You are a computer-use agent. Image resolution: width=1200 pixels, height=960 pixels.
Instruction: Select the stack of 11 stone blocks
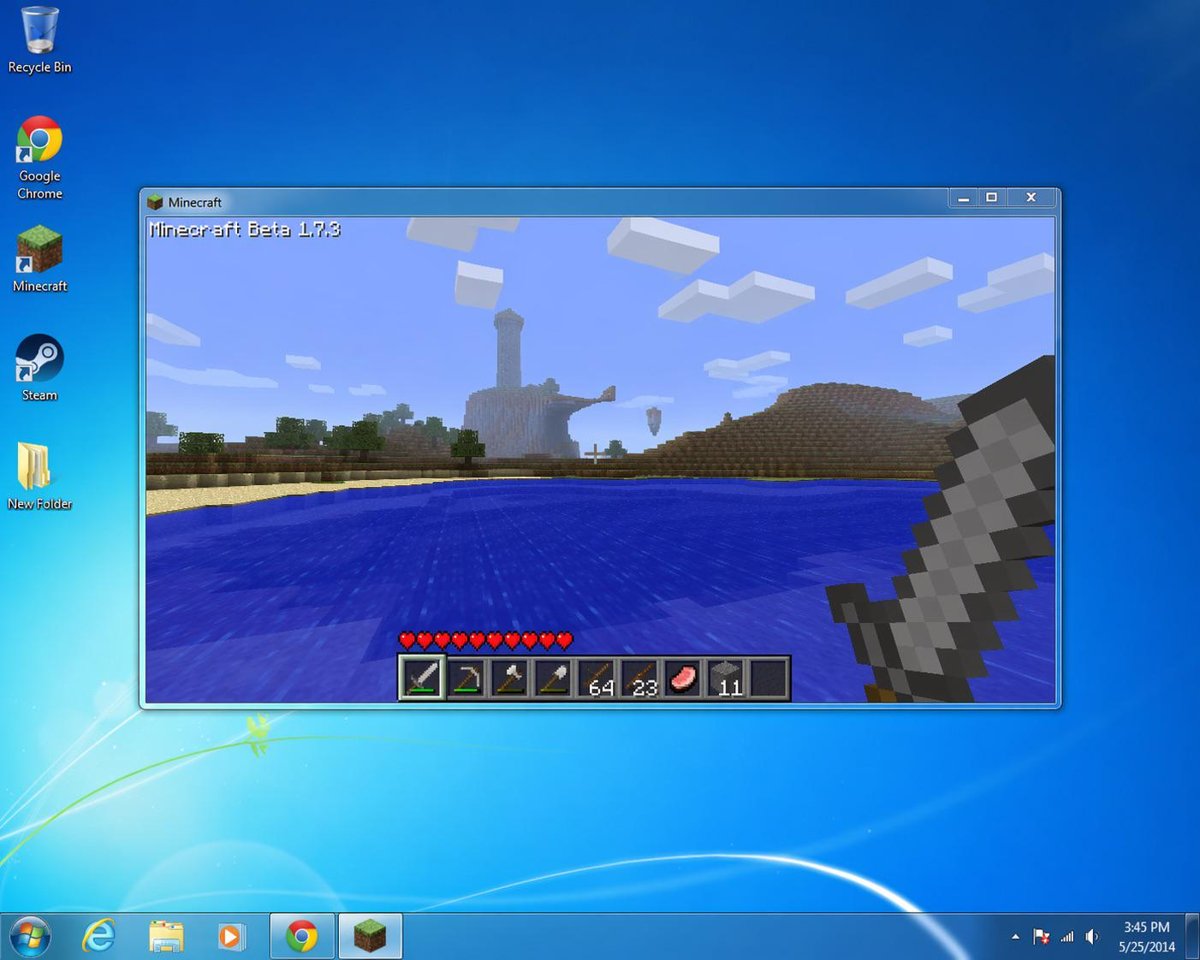click(x=726, y=678)
